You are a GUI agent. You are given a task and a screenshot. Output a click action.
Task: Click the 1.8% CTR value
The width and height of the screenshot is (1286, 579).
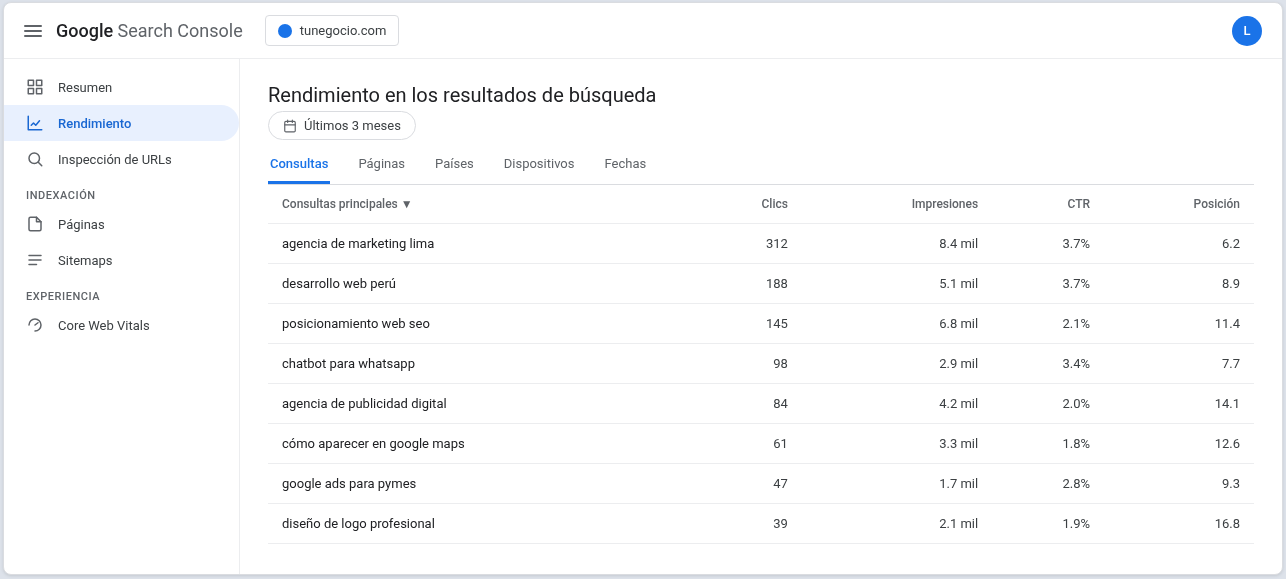tap(1076, 444)
